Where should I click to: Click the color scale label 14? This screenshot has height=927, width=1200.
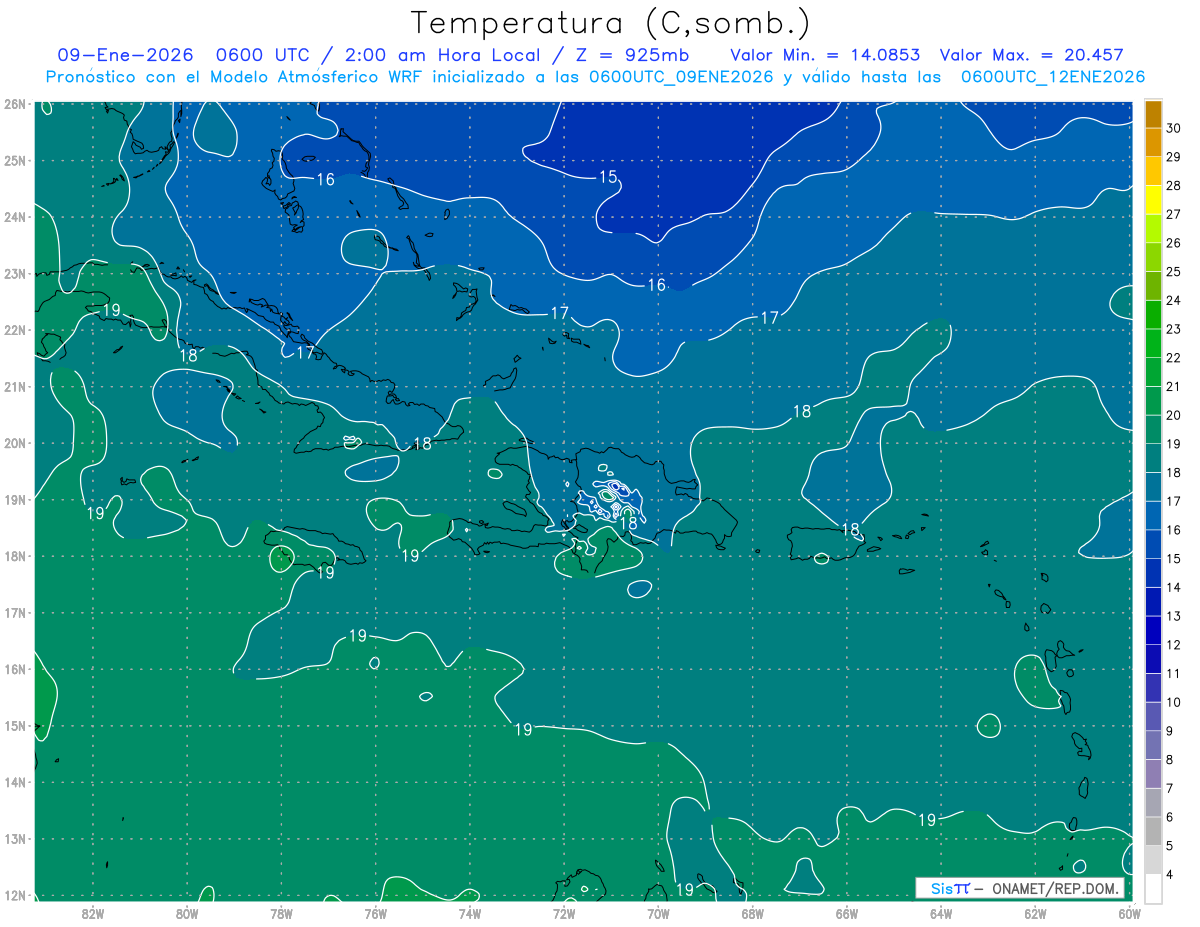pos(1174,587)
